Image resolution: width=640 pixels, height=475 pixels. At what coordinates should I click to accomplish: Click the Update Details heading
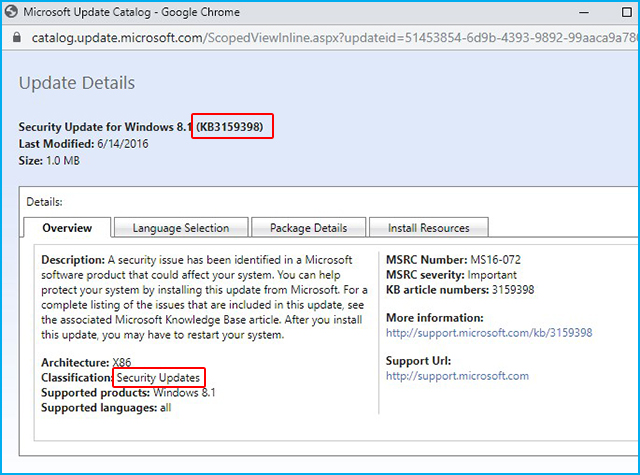[77, 83]
